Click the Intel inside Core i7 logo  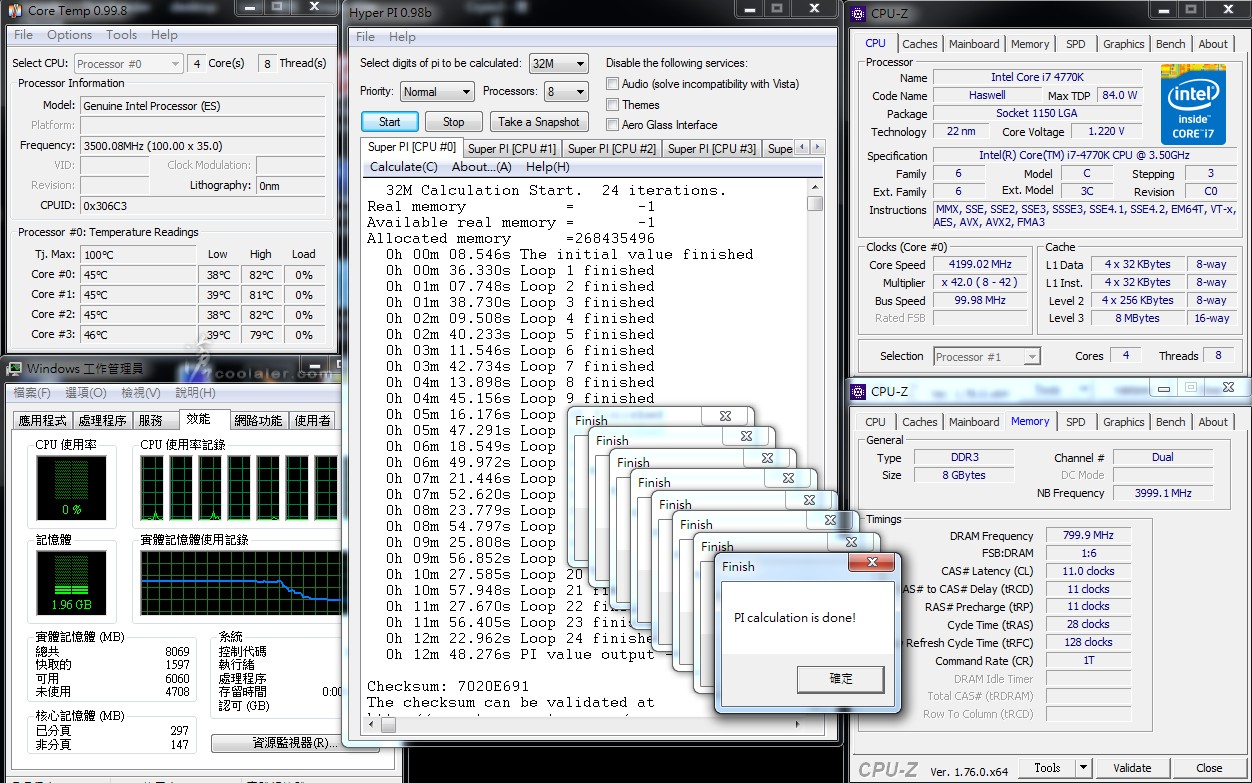click(x=1193, y=104)
